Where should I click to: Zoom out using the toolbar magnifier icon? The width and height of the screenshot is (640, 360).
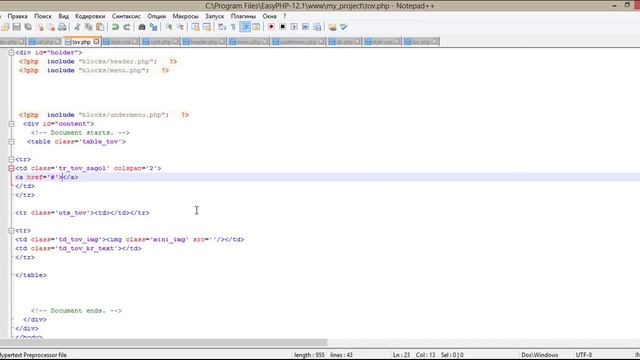click(x=180, y=27)
